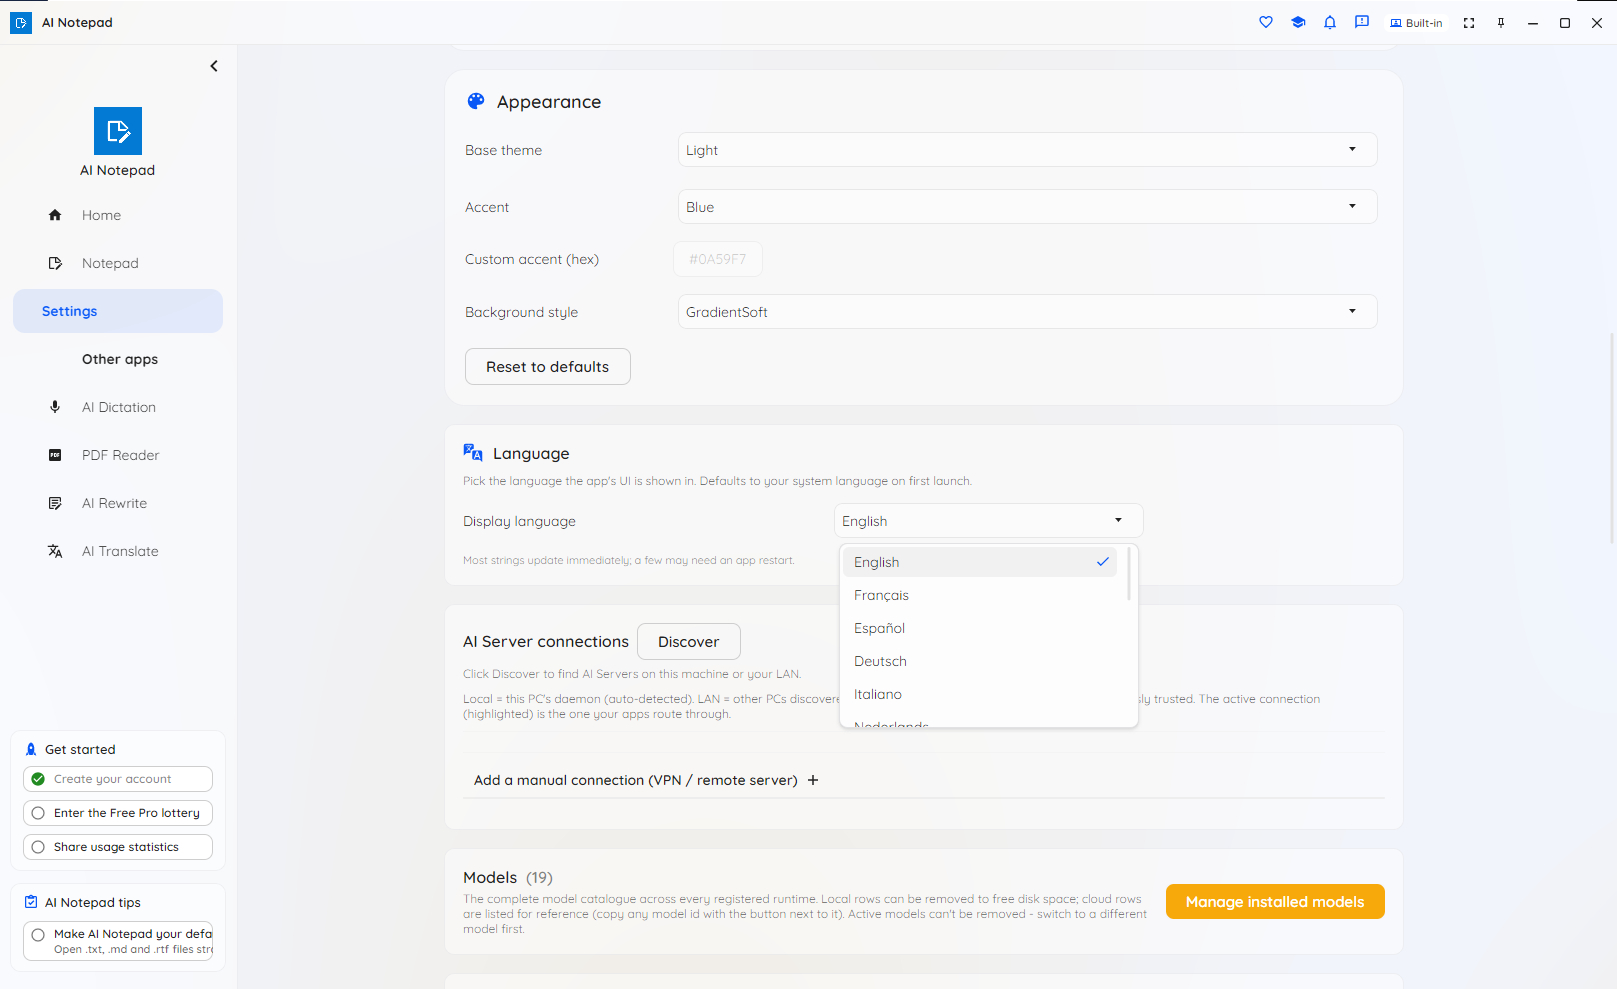Open AI Translate from Other apps
1617x989 pixels.
point(118,551)
